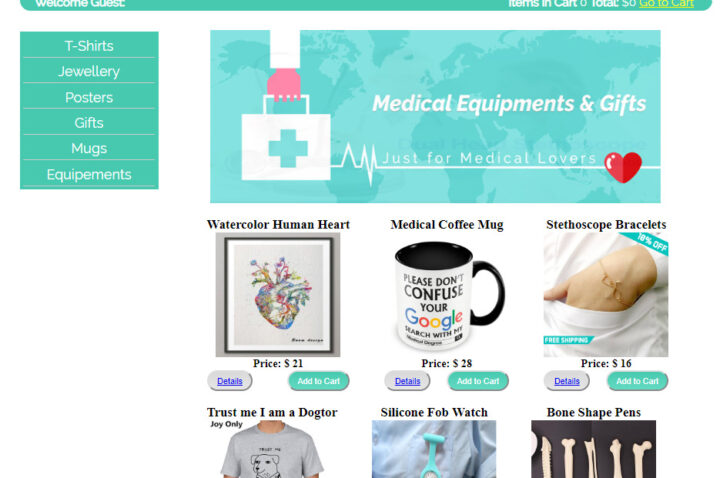
Task: View Details for Stethoscope Bracelets
Action: pyautogui.click(x=567, y=381)
